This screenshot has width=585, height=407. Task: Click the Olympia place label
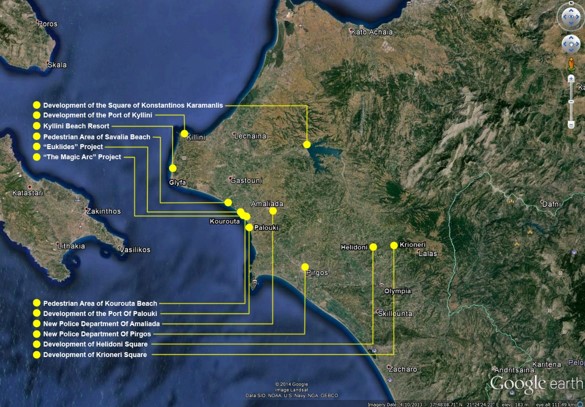(398, 291)
